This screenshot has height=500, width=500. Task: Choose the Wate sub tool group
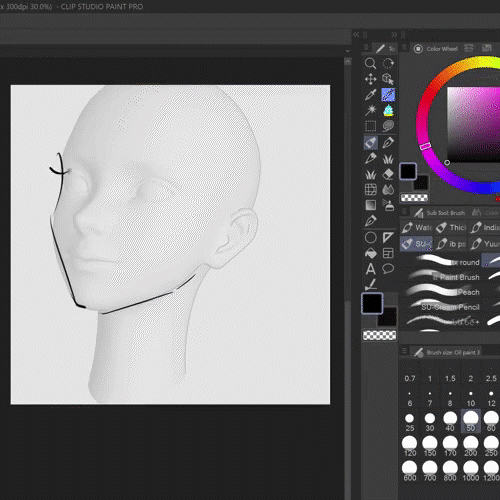416,228
